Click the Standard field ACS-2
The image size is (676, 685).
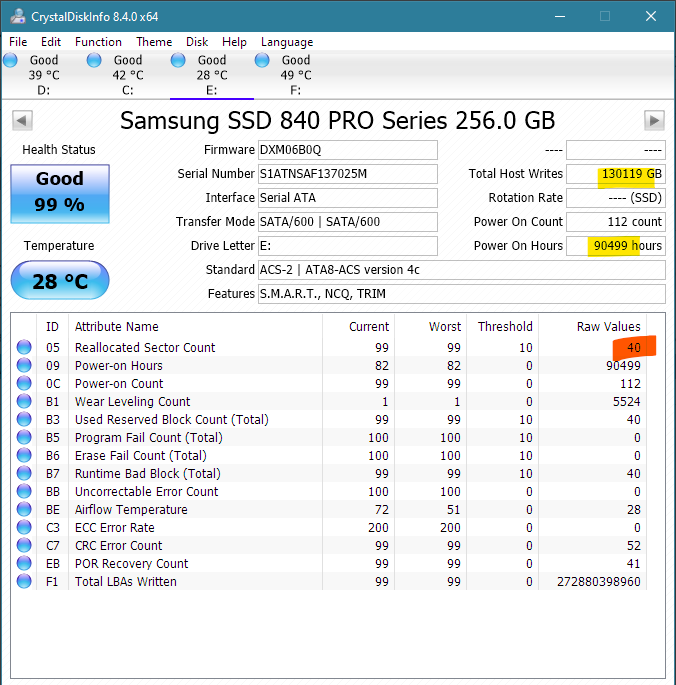coord(462,270)
